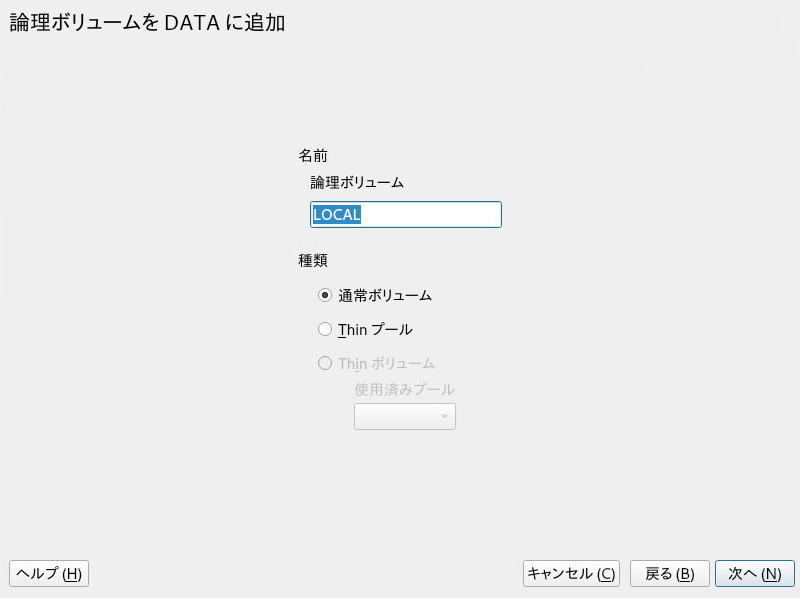The image size is (800, 598).
Task: Click the 論理ボリューム field label
Action: click(x=357, y=182)
